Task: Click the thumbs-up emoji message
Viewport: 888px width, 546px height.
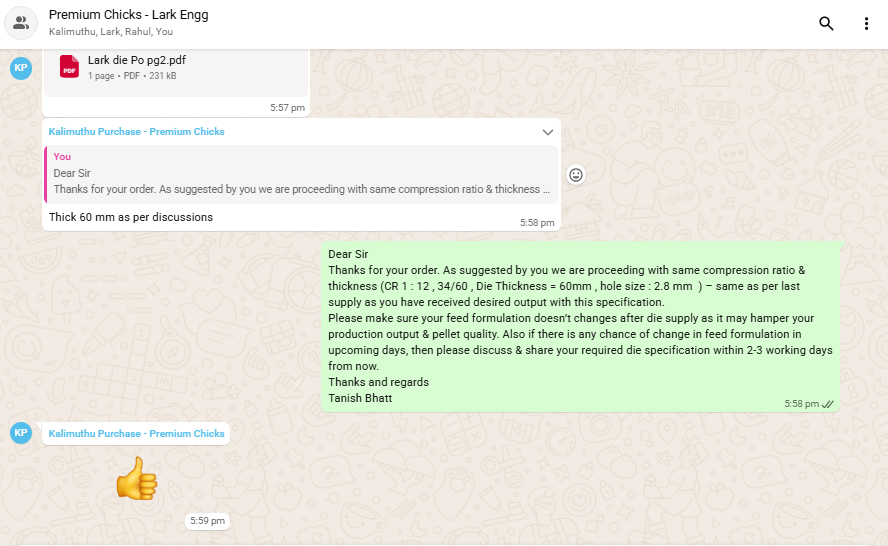Action: [137, 478]
